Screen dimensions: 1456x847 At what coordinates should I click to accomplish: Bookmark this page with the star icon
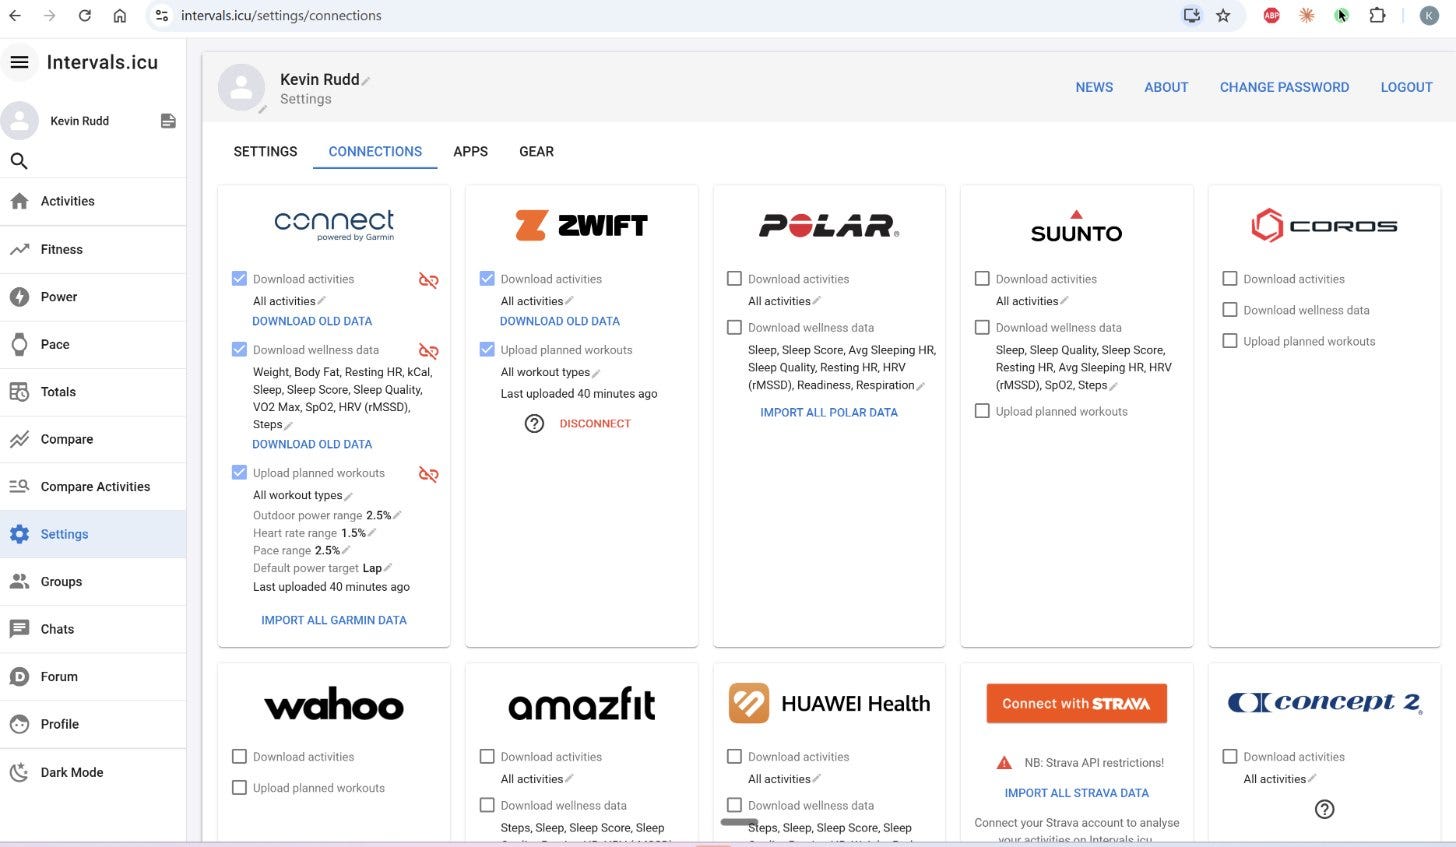click(x=1223, y=15)
